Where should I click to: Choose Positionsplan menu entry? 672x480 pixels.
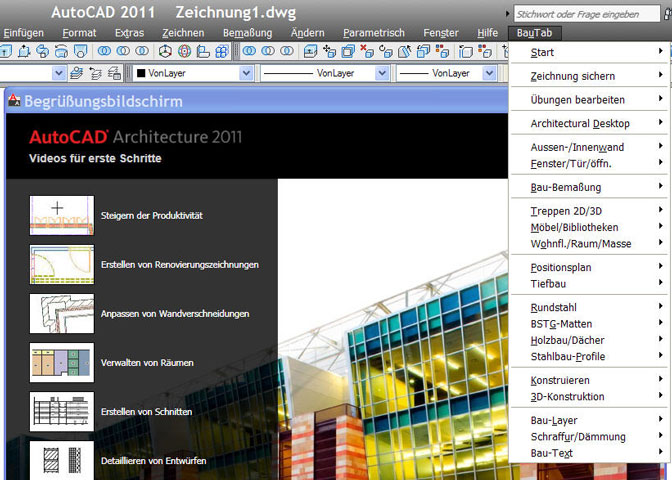pos(589,267)
